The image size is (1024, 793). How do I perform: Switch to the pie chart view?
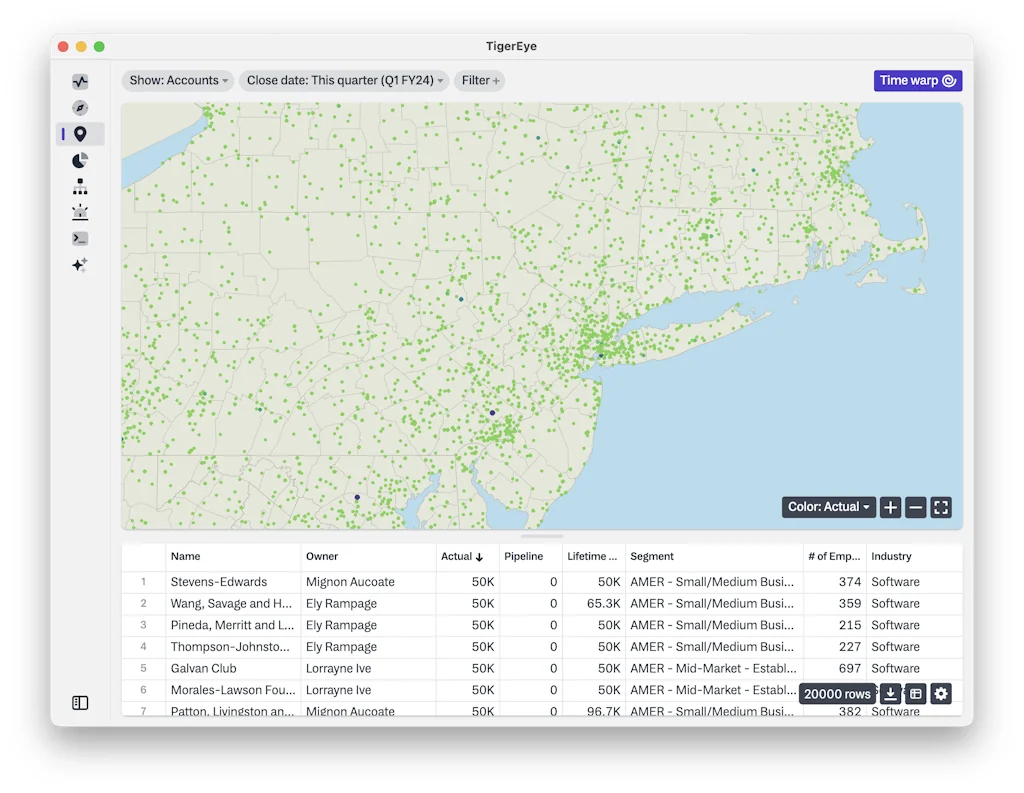click(80, 160)
